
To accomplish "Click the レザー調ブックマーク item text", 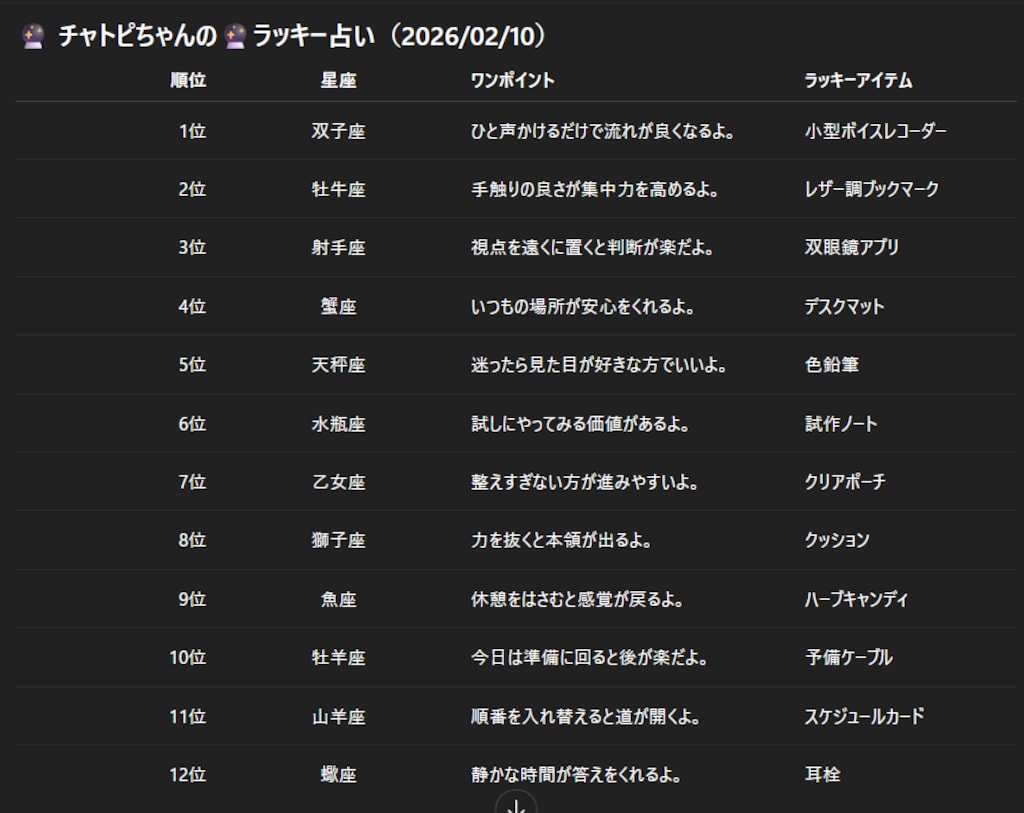I will [x=871, y=189].
